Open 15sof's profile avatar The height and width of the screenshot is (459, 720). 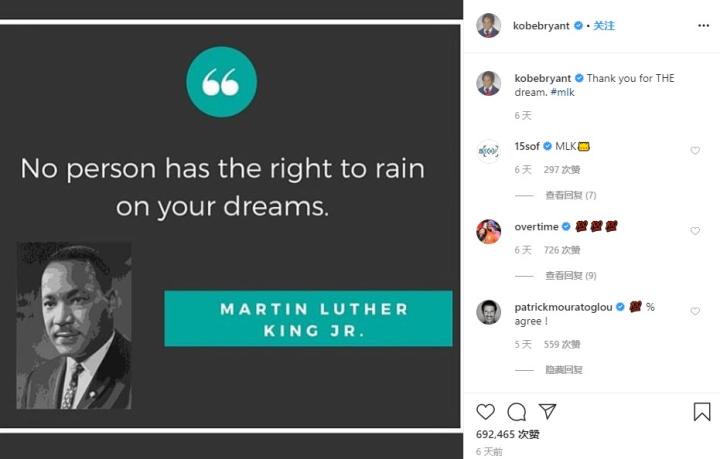[489, 151]
